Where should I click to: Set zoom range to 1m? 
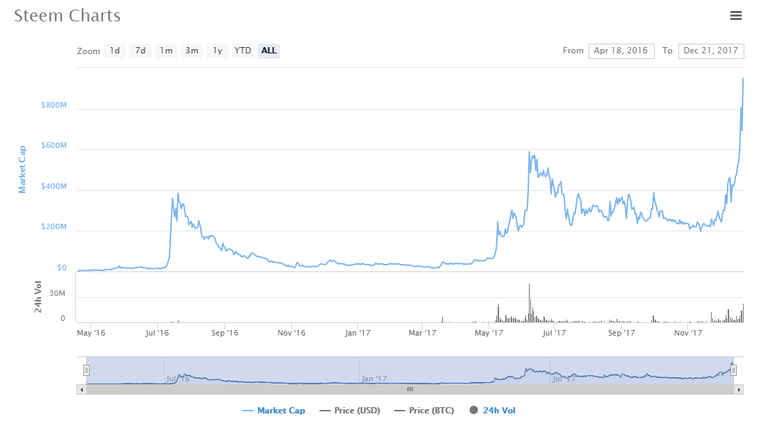click(x=166, y=51)
